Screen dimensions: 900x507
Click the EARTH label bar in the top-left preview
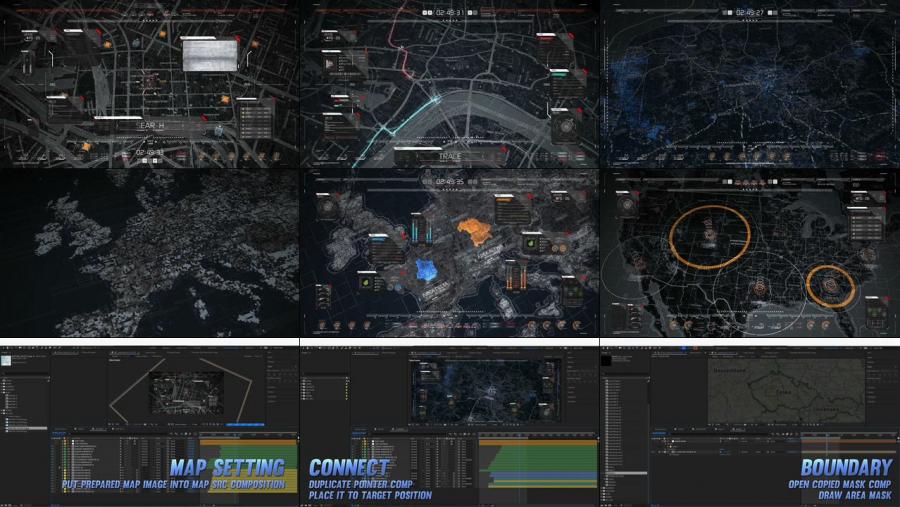tap(153, 125)
